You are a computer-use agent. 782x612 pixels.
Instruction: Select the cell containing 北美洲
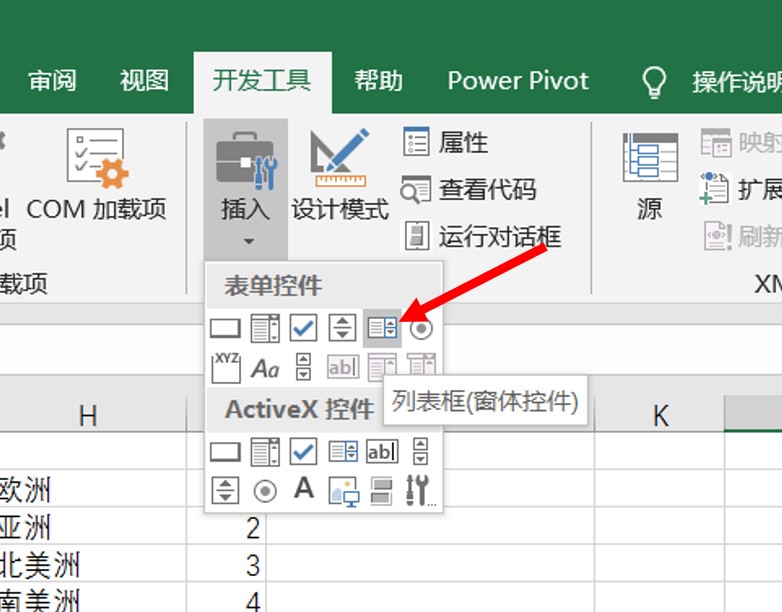(x=93, y=564)
